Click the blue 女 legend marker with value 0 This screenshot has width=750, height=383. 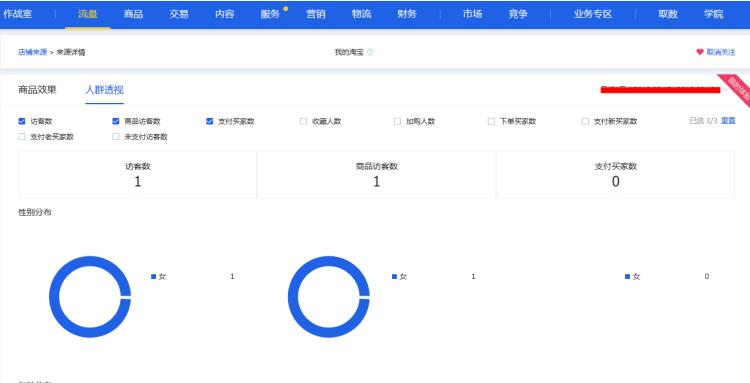pos(627,276)
